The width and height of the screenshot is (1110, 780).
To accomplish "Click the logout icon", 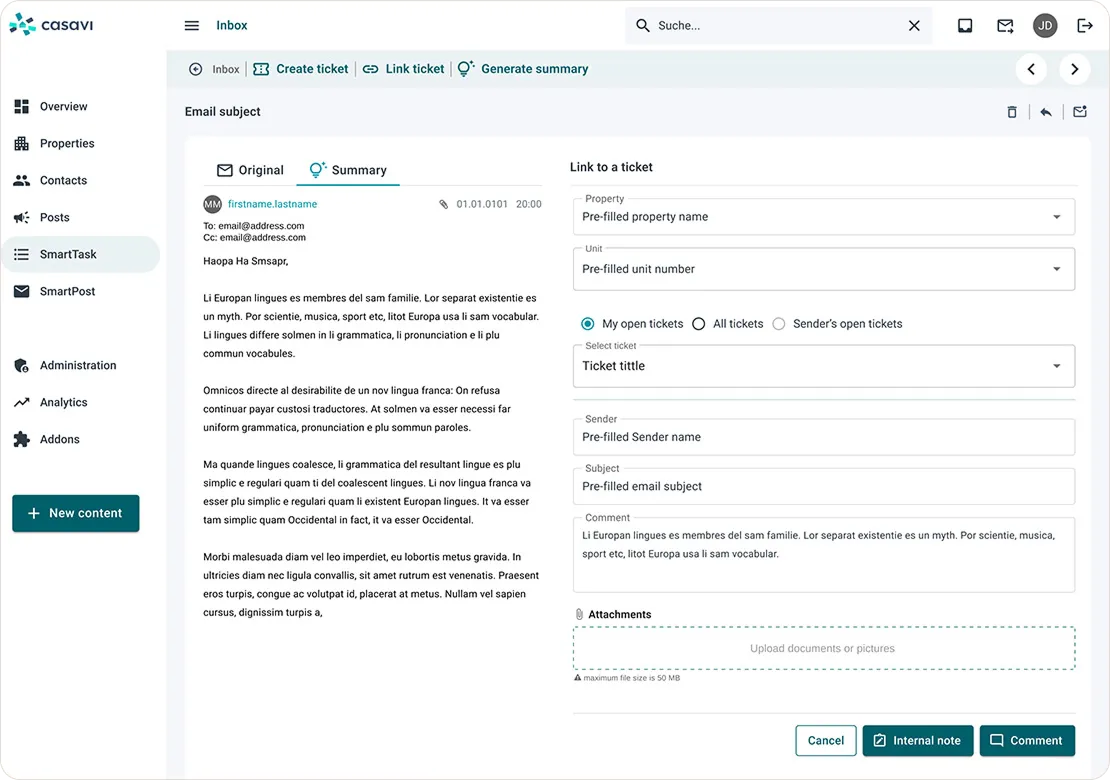I will point(1085,25).
